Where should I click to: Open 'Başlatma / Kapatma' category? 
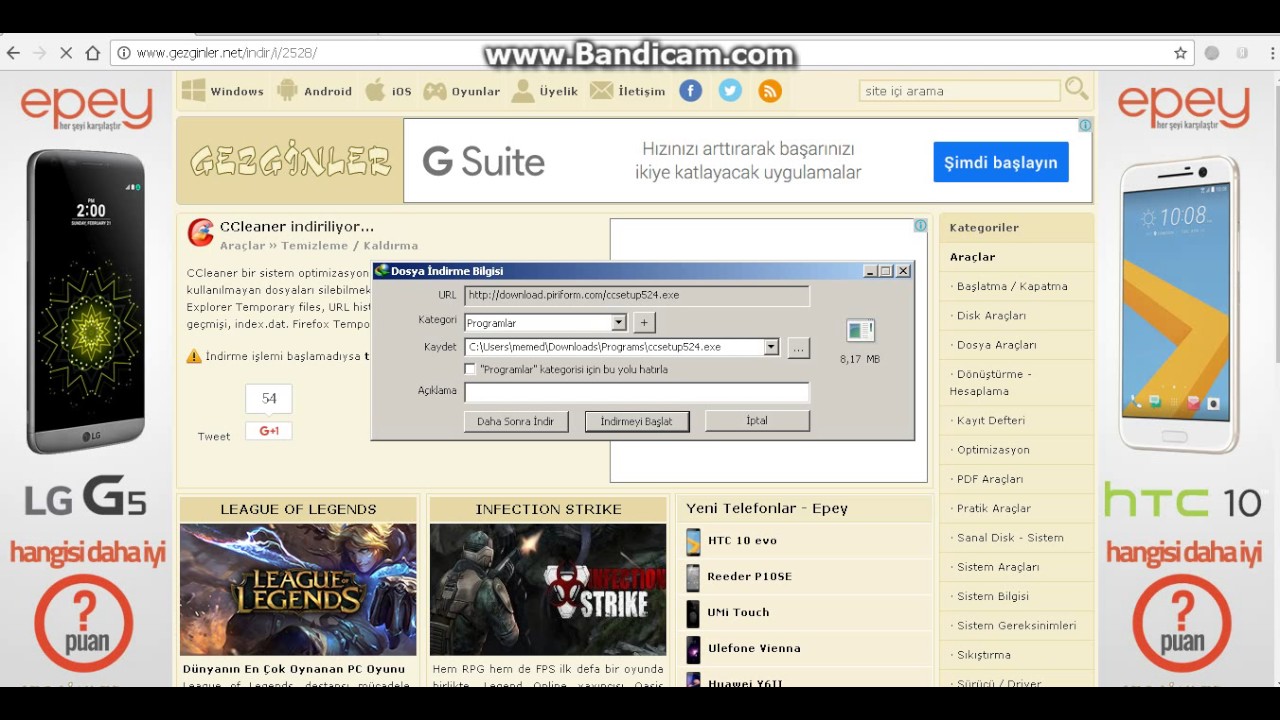coord(1012,286)
